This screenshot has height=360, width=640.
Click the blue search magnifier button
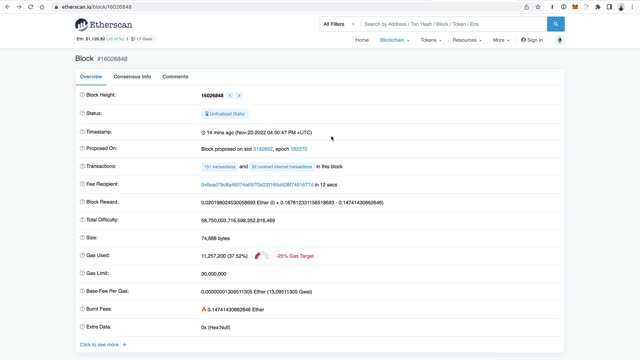pos(556,24)
